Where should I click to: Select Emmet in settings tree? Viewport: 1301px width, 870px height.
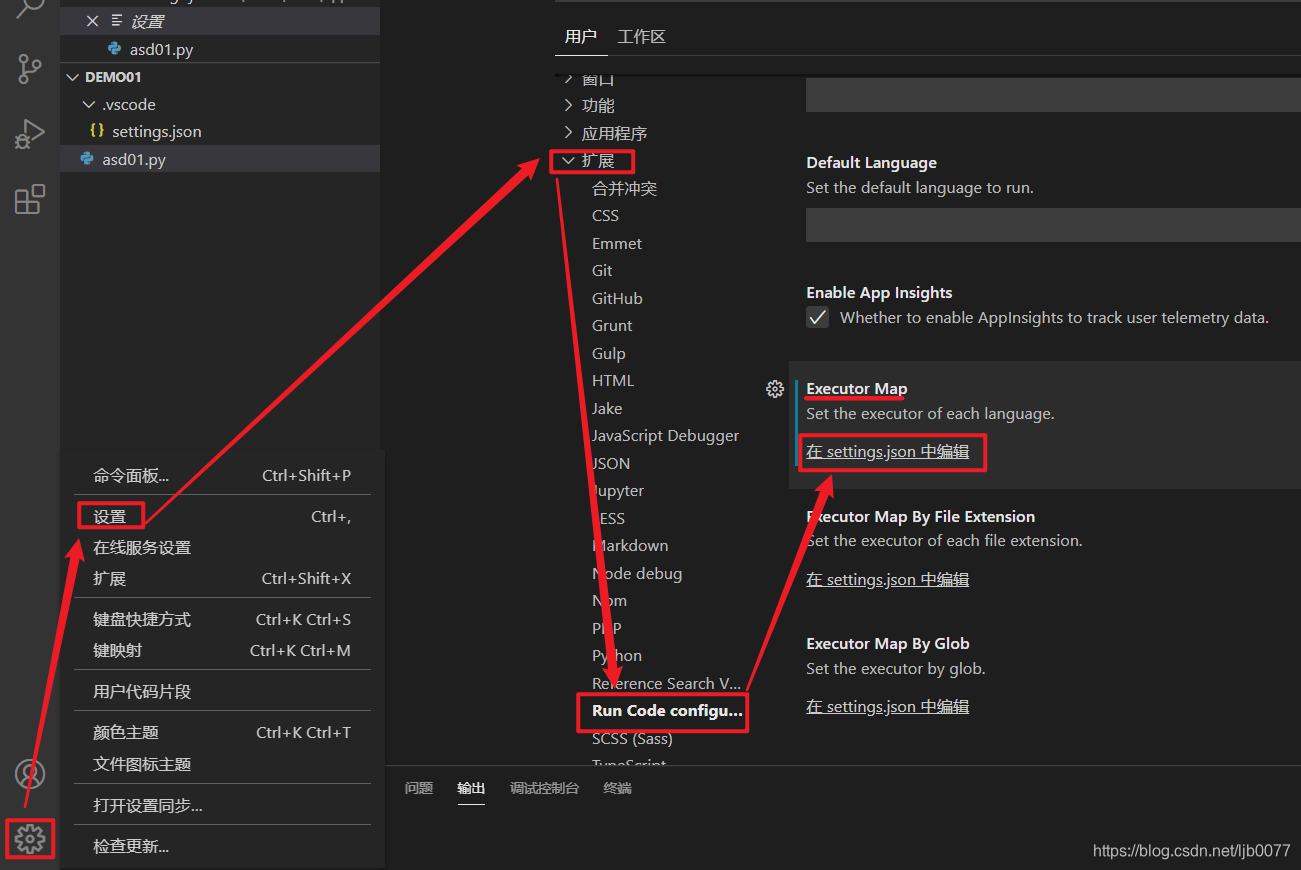617,243
